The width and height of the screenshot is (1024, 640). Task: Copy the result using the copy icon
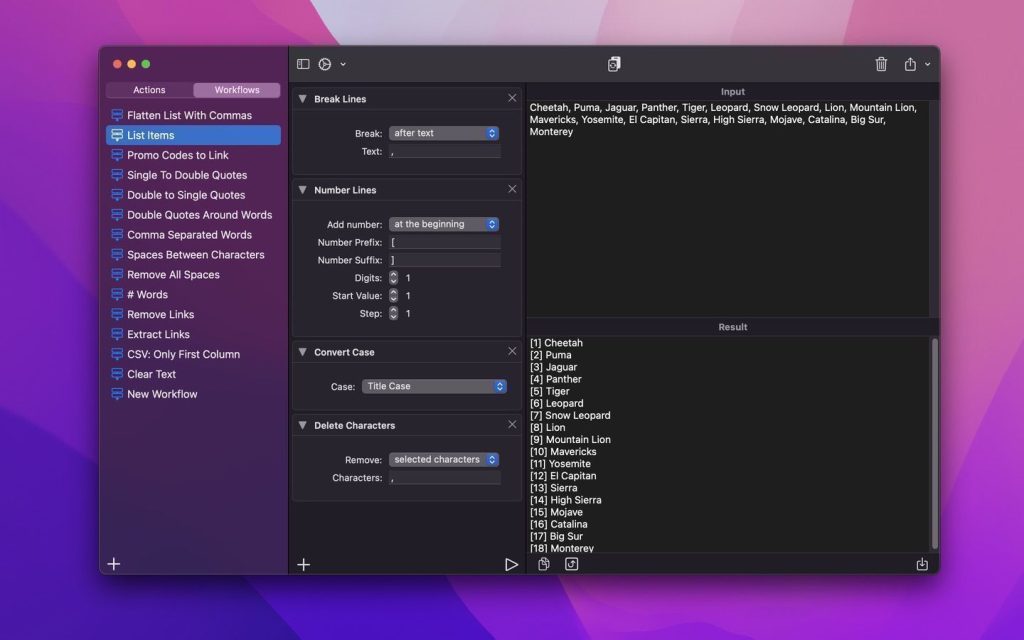click(x=543, y=564)
